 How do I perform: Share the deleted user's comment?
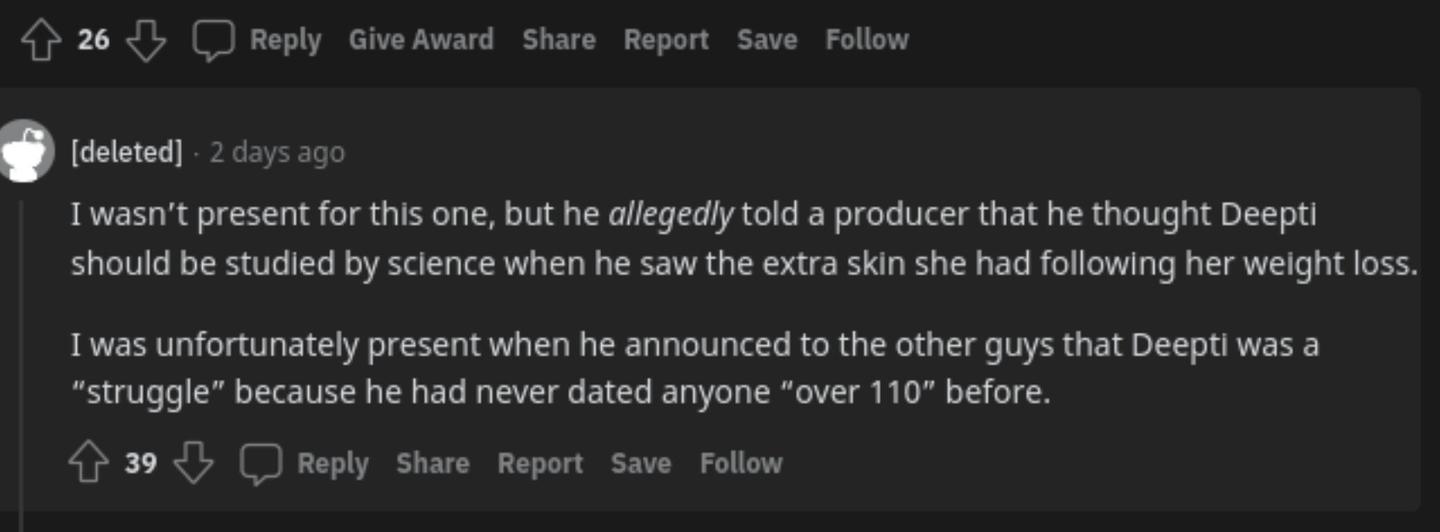pyautogui.click(x=432, y=463)
